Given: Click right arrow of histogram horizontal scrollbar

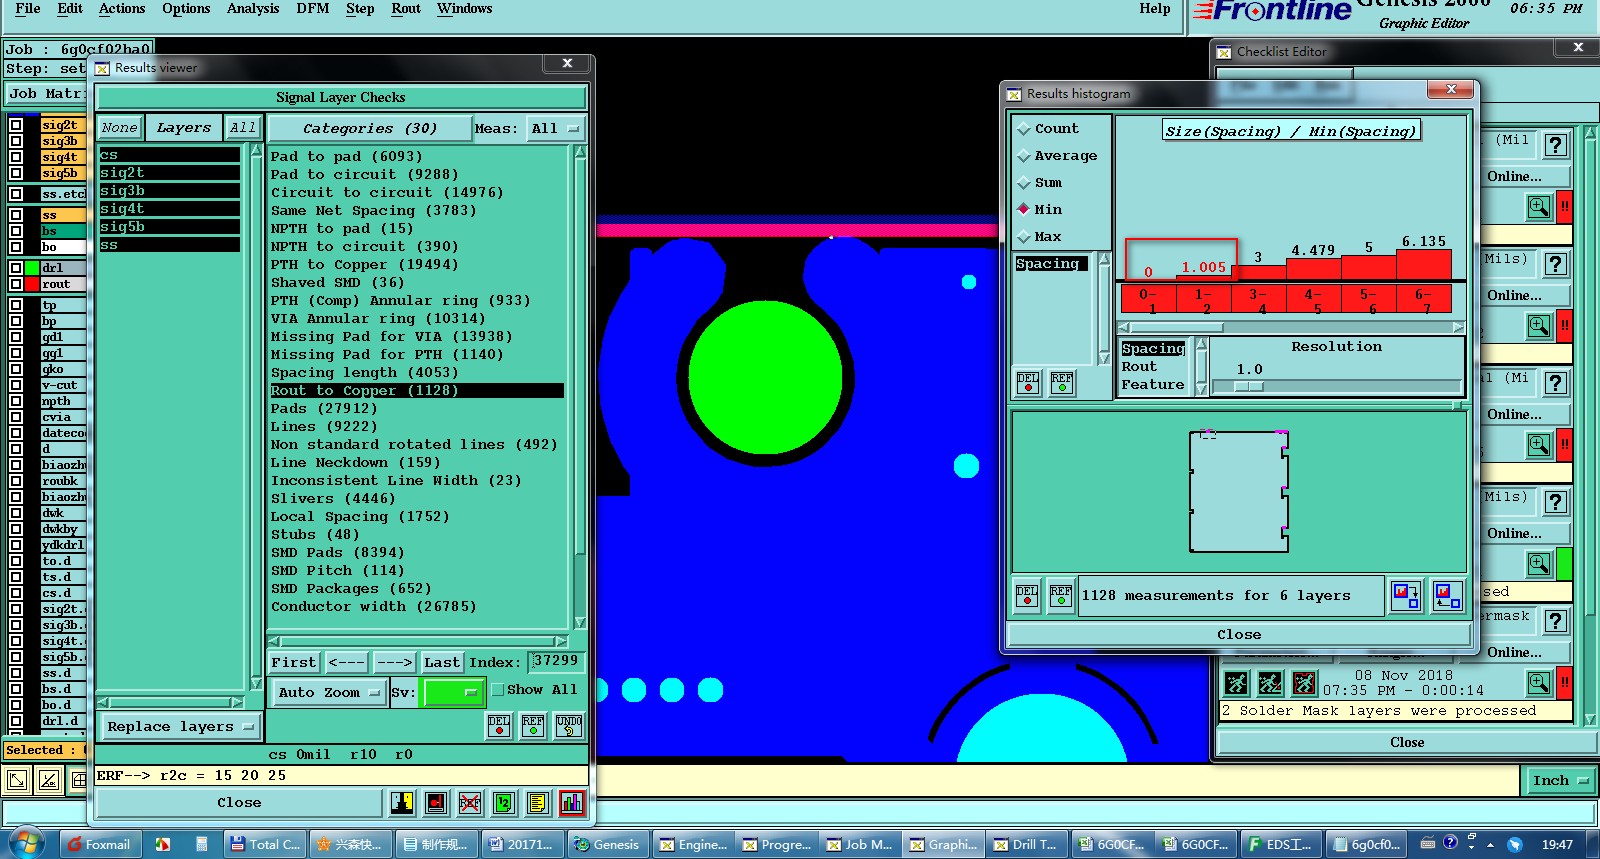Looking at the screenshot, I should [1458, 327].
